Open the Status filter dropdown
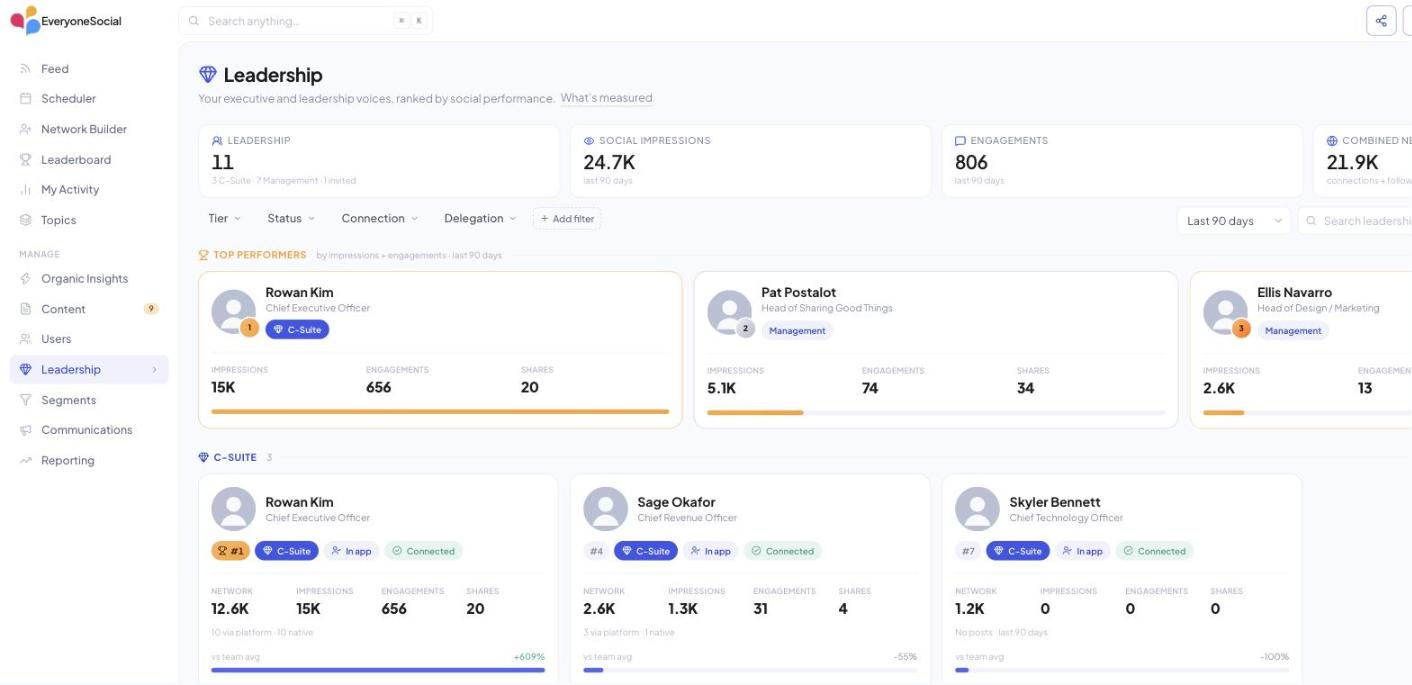Screen dimensions: 1412x685 click(x=291, y=218)
